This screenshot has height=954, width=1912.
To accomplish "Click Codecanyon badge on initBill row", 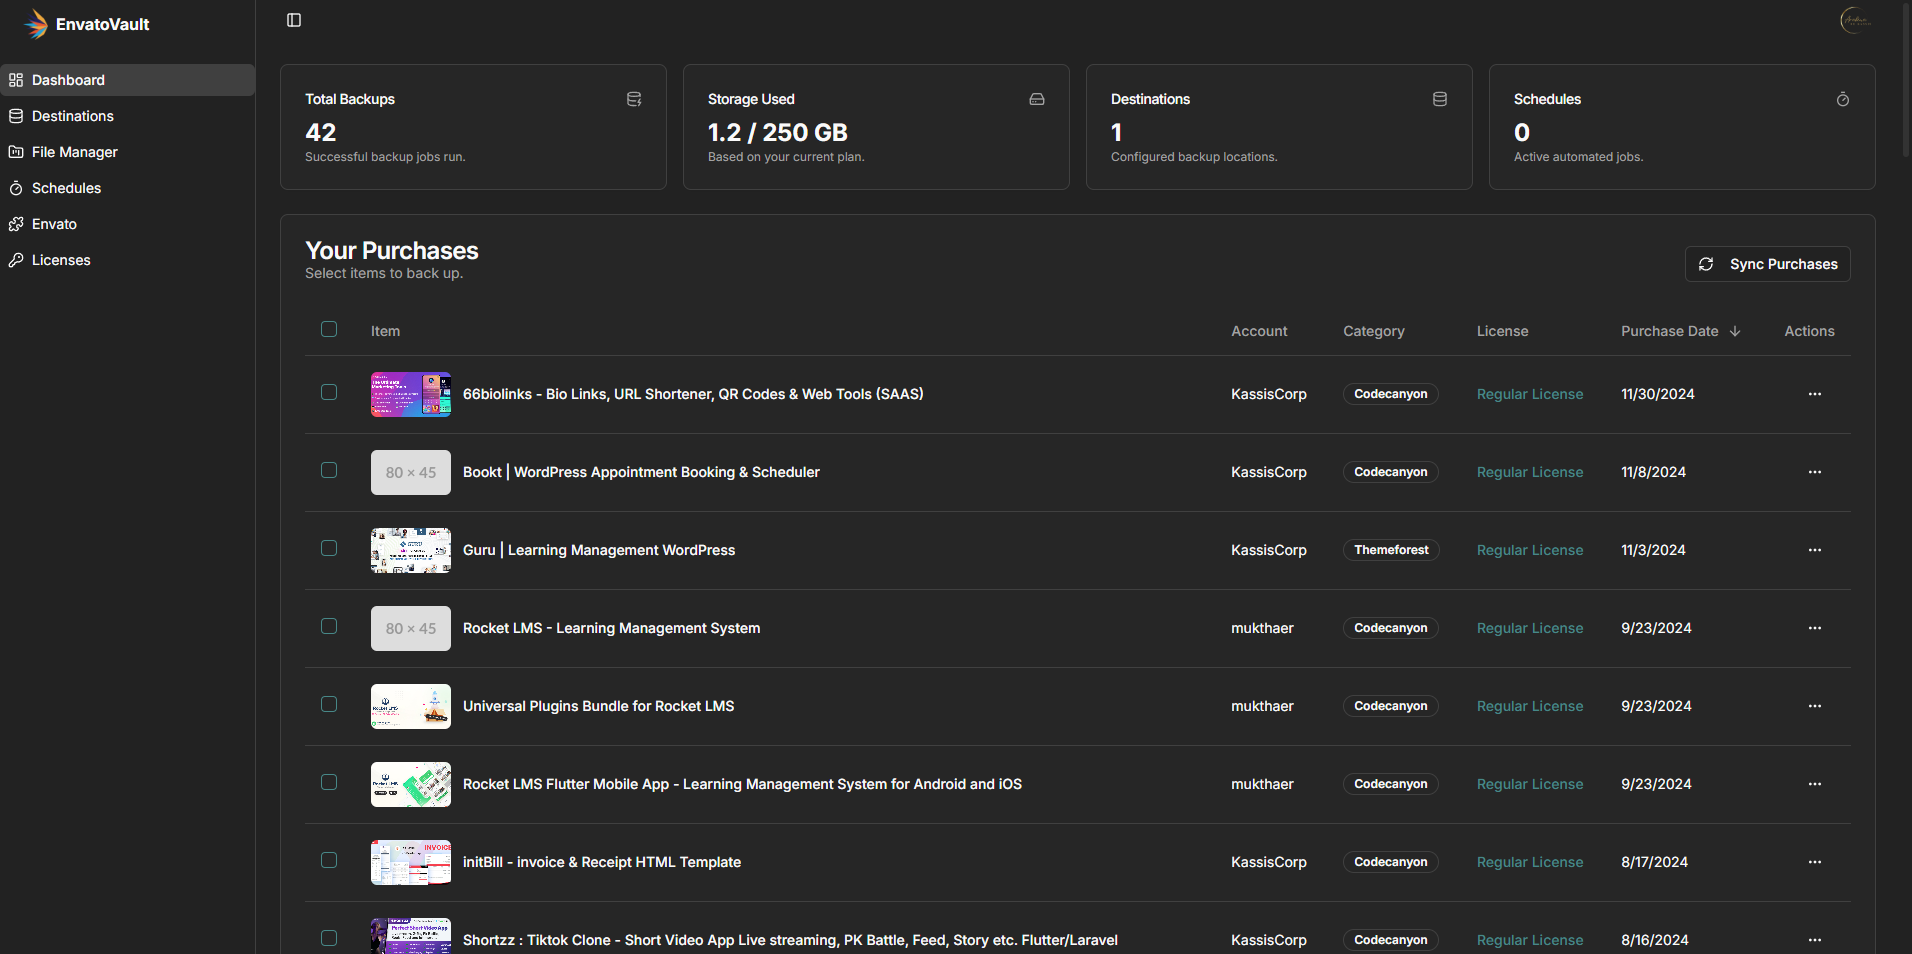I will coord(1391,862).
